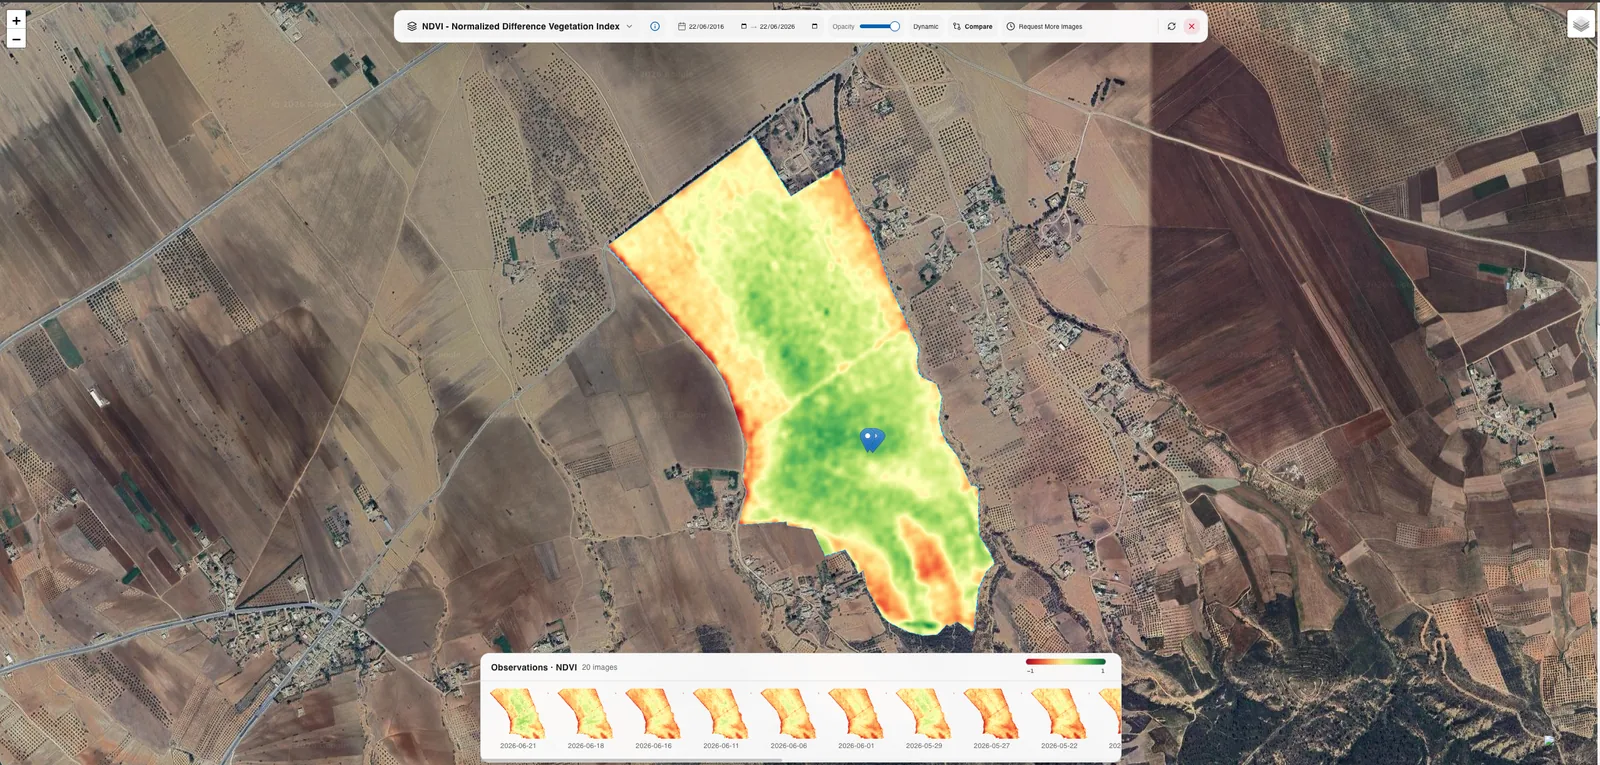Viewport: 1600px width, 765px height.
Task: Click the Compare button
Action: pyautogui.click(x=972, y=27)
